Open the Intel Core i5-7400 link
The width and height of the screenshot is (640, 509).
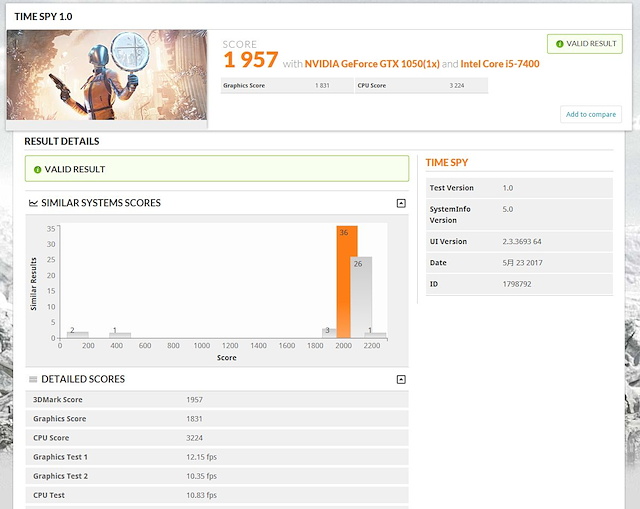point(500,64)
